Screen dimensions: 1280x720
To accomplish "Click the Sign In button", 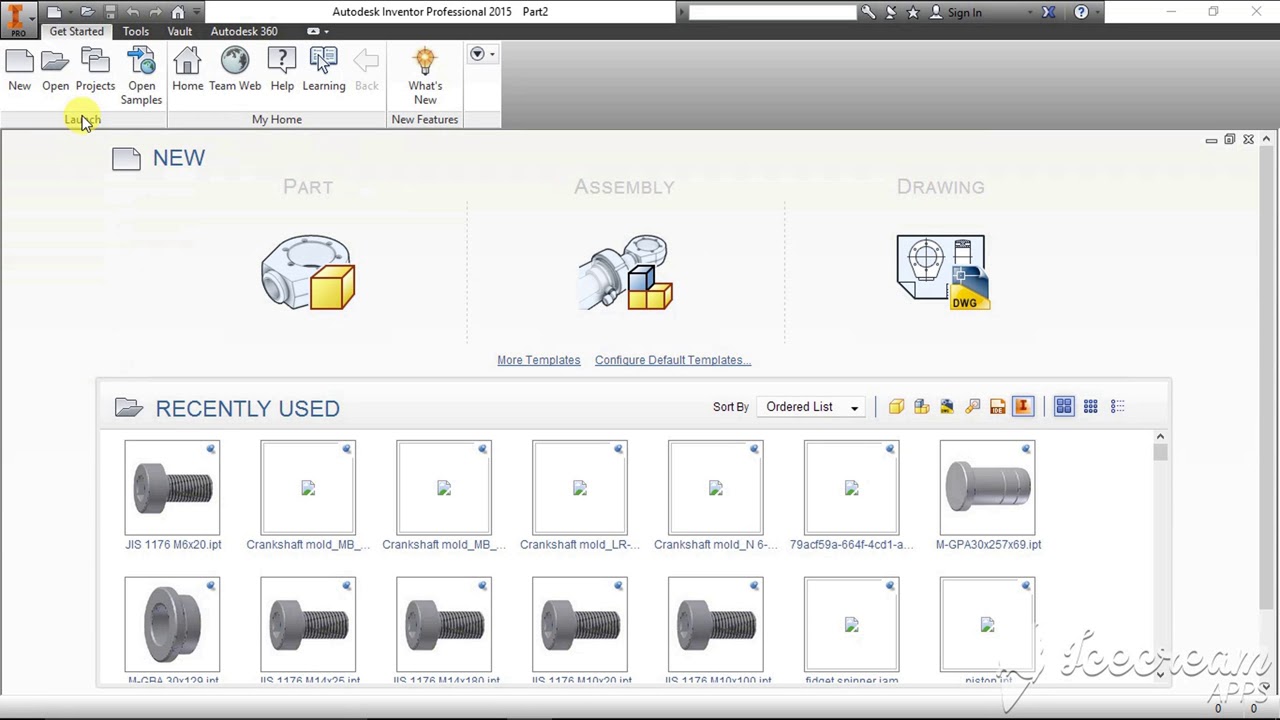I will (956, 12).
